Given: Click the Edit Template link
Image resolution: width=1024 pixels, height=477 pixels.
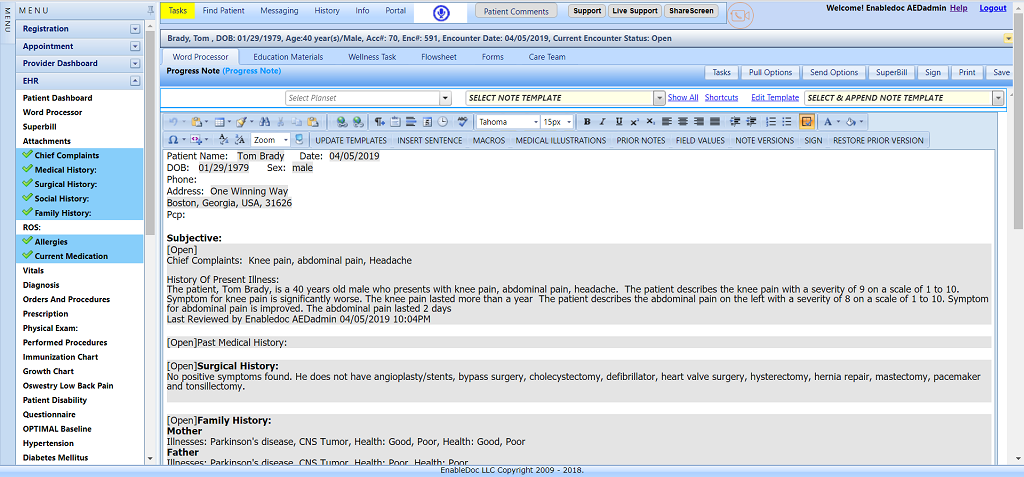Looking at the screenshot, I should click(x=775, y=97).
